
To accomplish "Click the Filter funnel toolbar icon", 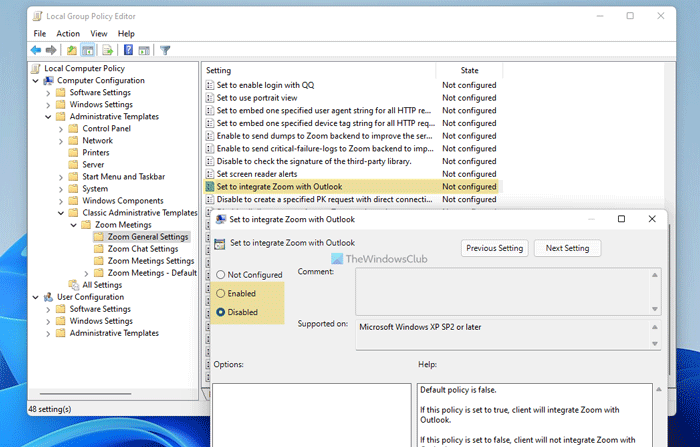I will 165,50.
